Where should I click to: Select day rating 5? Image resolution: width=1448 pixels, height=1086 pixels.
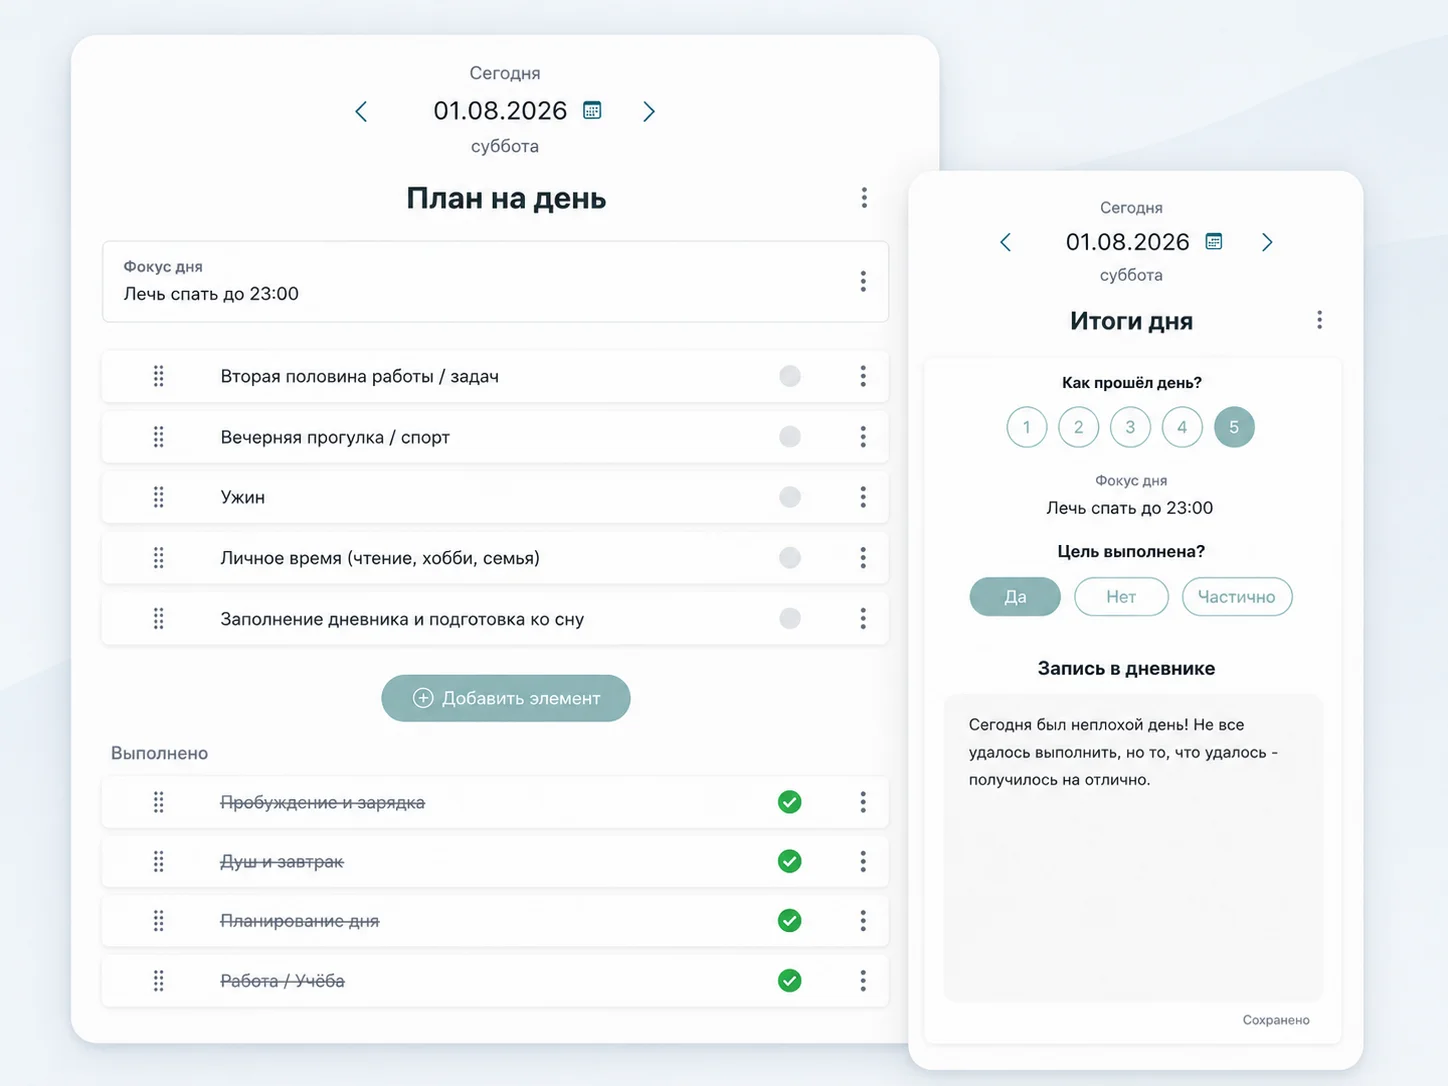coord(1234,427)
